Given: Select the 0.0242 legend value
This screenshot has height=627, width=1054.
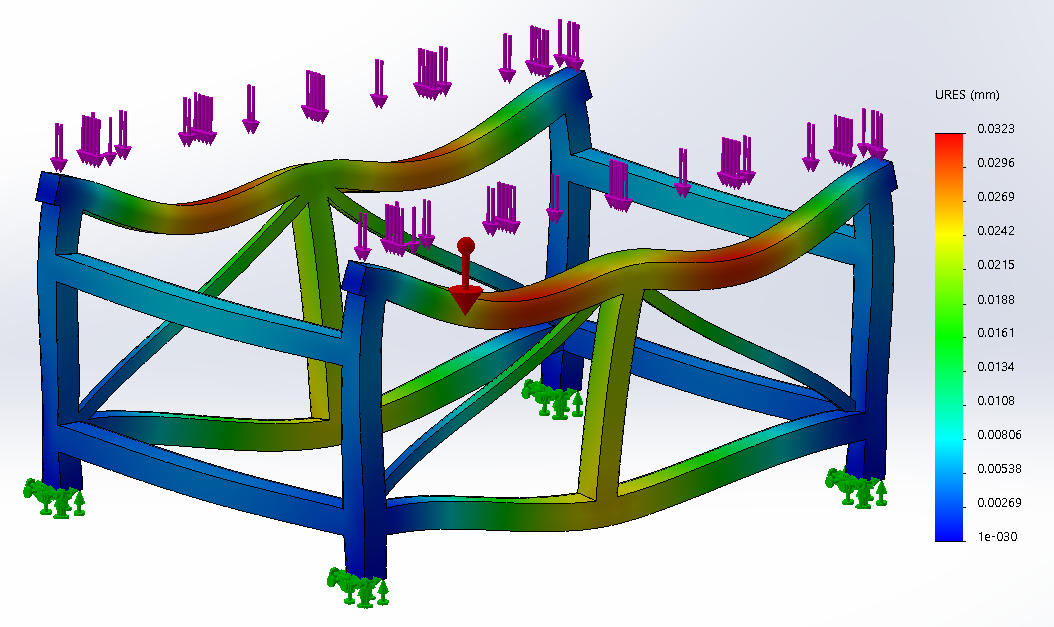Looking at the screenshot, I should point(996,231).
